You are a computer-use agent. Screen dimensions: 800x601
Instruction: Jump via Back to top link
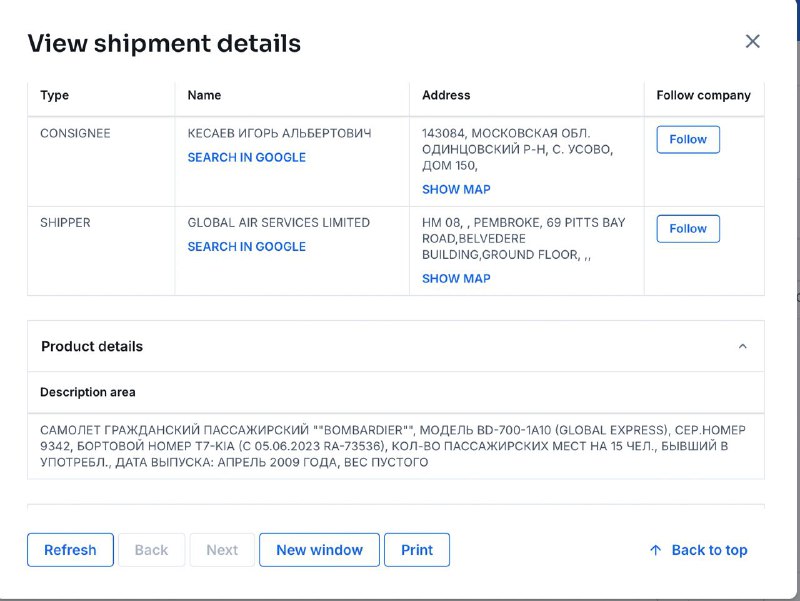[x=709, y=550]
